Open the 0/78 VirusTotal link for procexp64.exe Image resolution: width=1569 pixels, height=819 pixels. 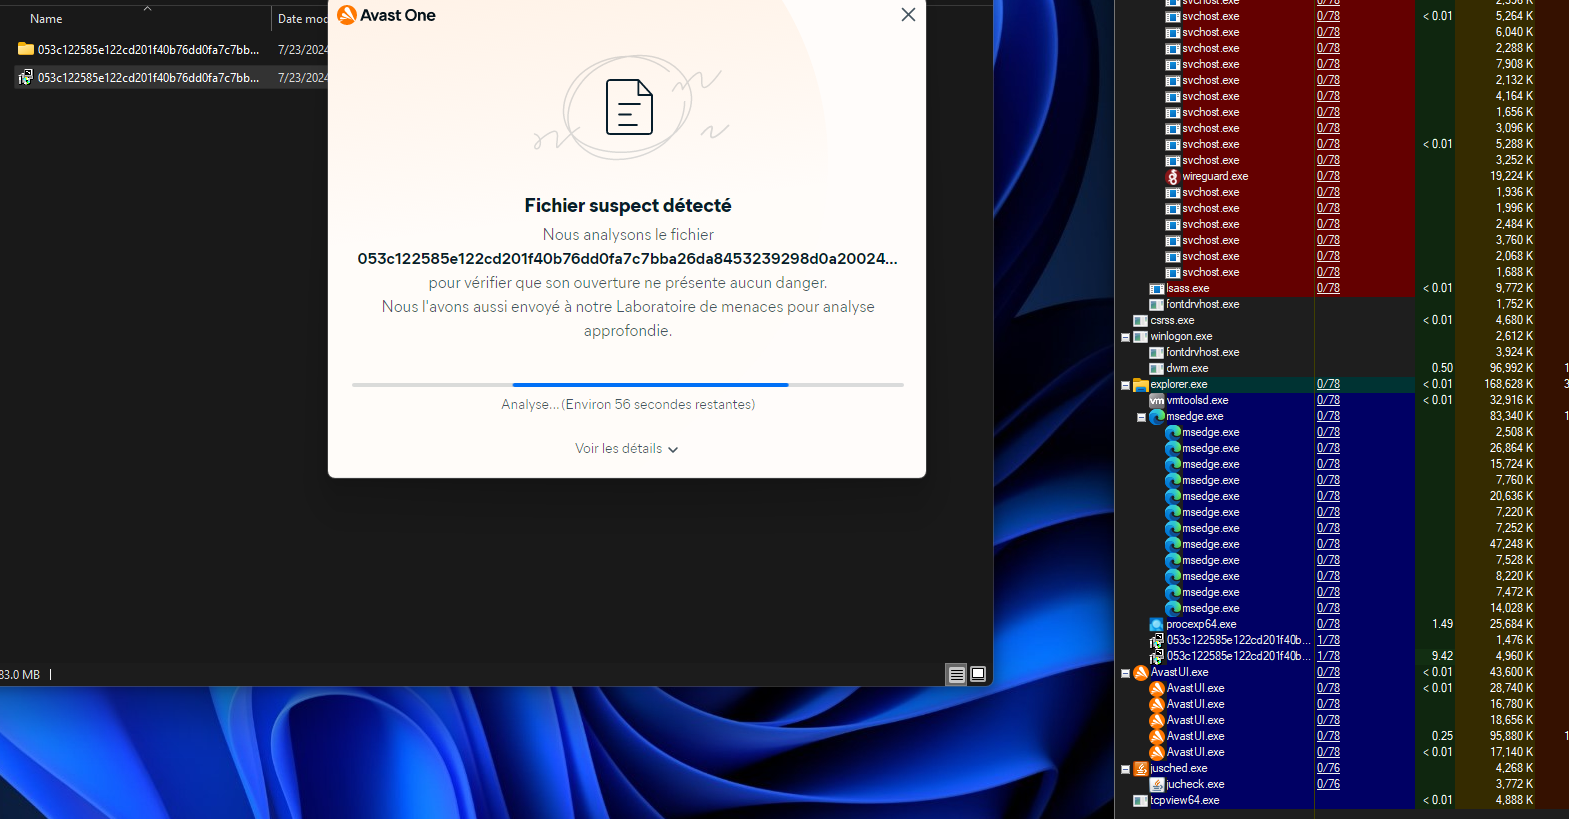[1328, 624]
